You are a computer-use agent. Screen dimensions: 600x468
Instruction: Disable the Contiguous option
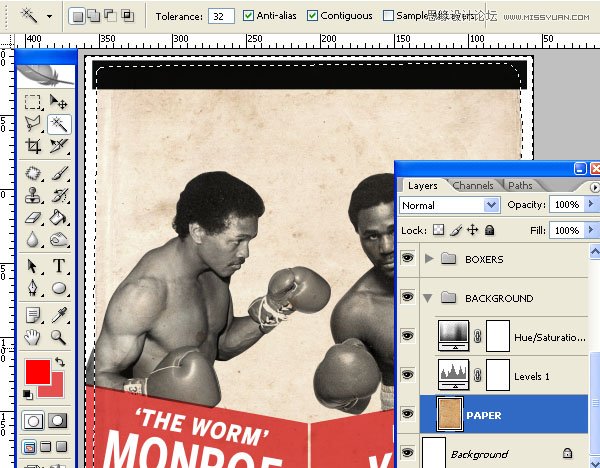coord(313,16)
